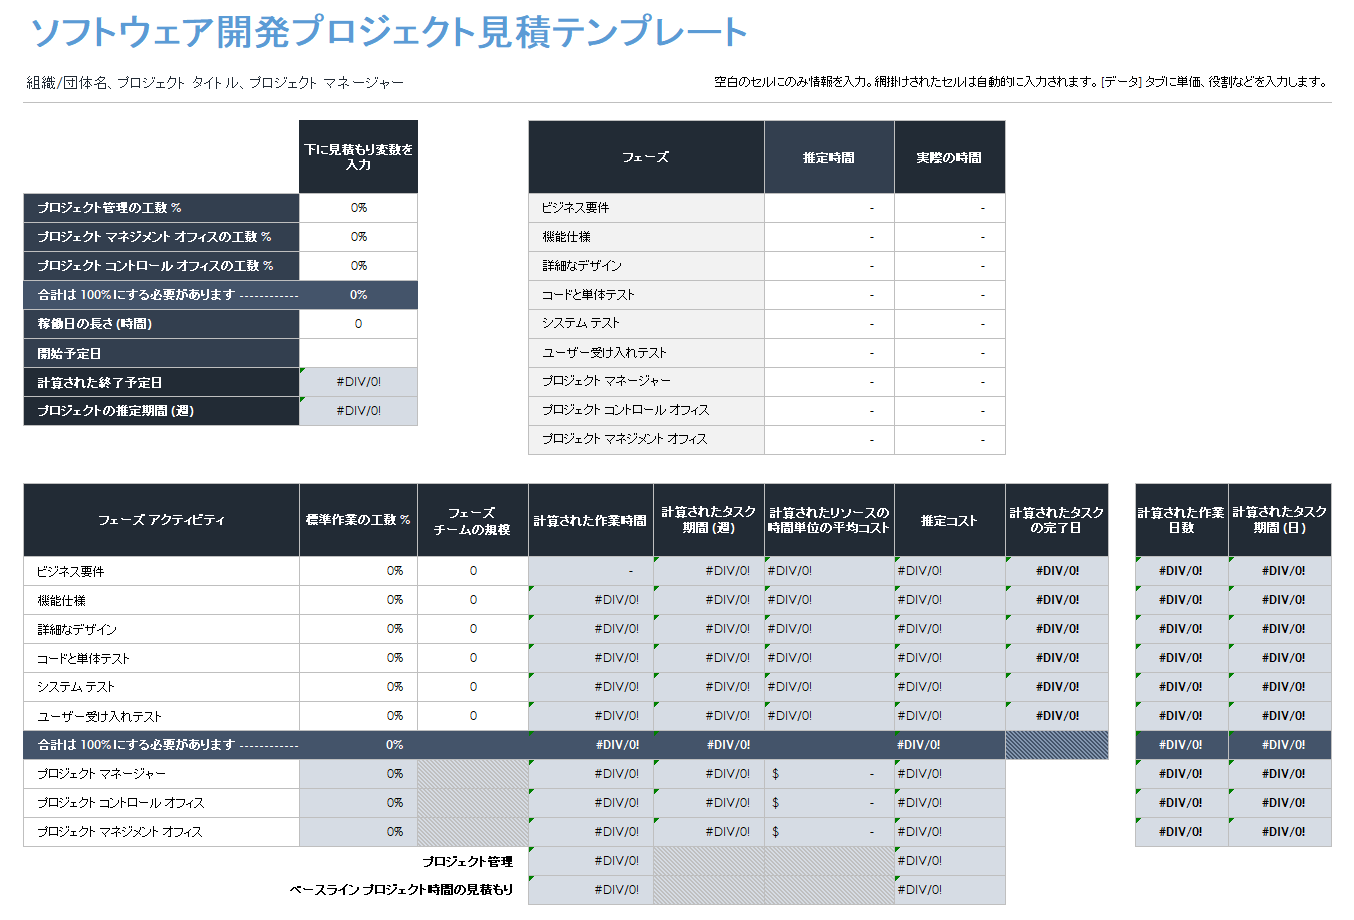1354x920 pixels.
Task: Click the team size cell for 機能仕様 activity
Action: click(472, 600)
